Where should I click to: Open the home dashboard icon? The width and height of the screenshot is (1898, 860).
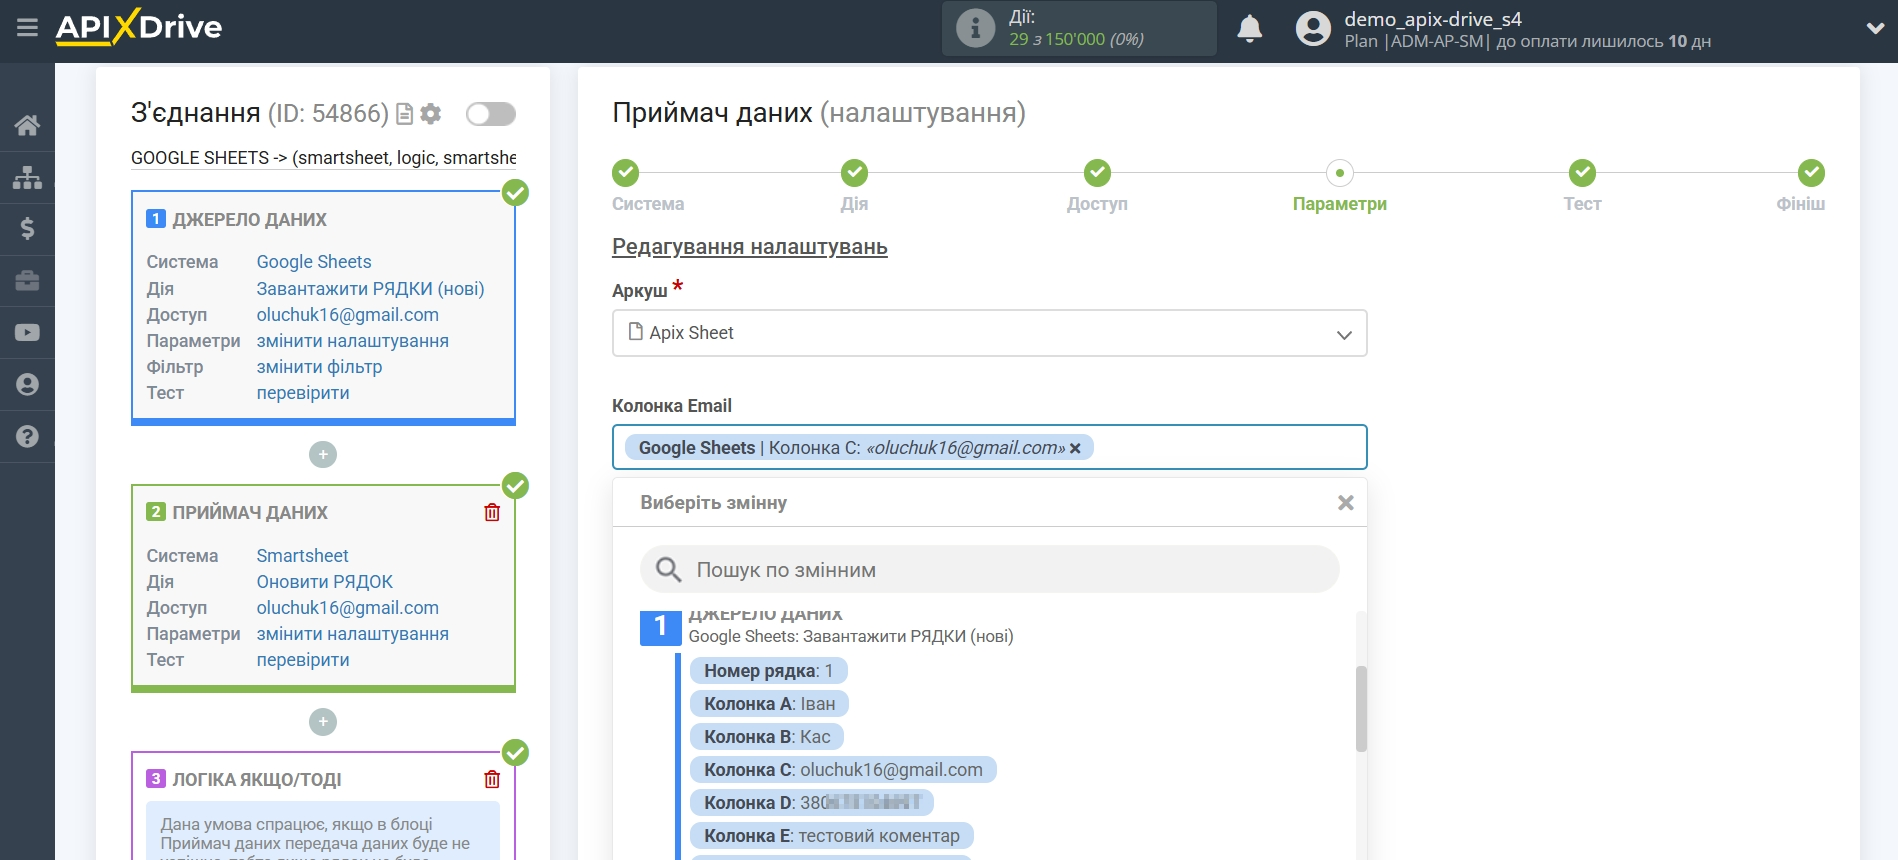click(x=27, y=125)
